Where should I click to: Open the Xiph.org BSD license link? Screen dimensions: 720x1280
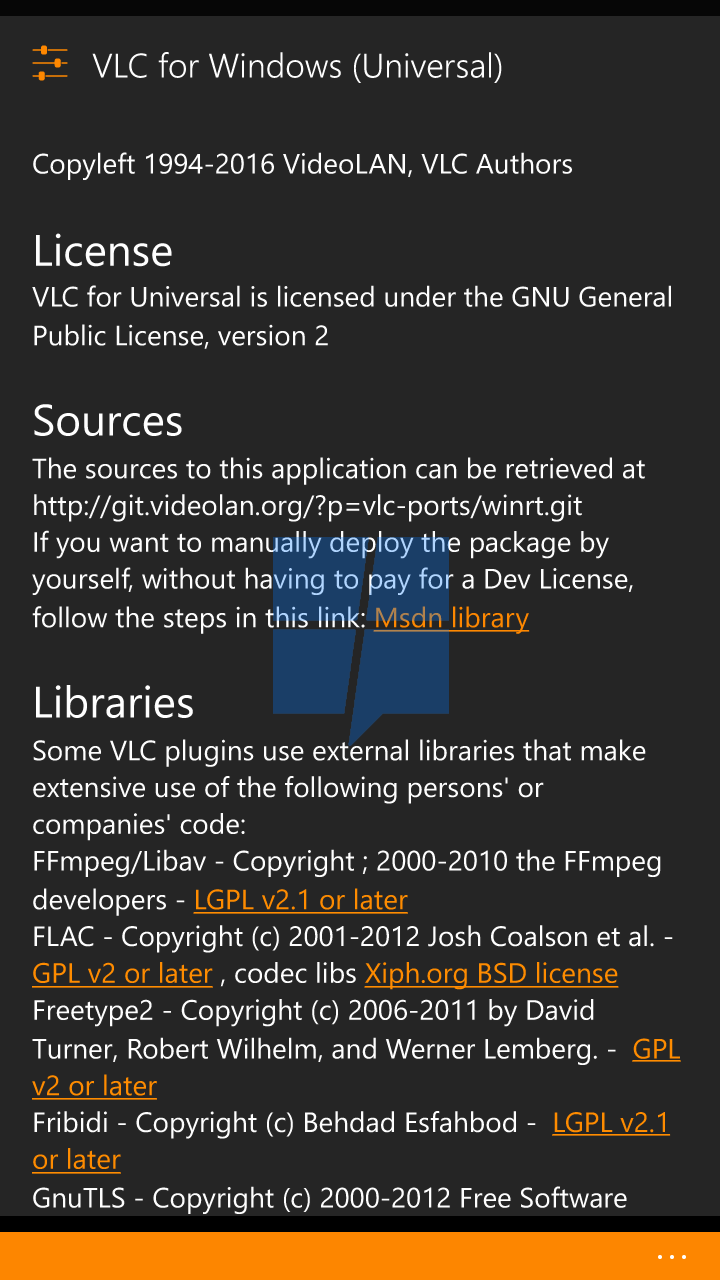(x=491, y=974)
